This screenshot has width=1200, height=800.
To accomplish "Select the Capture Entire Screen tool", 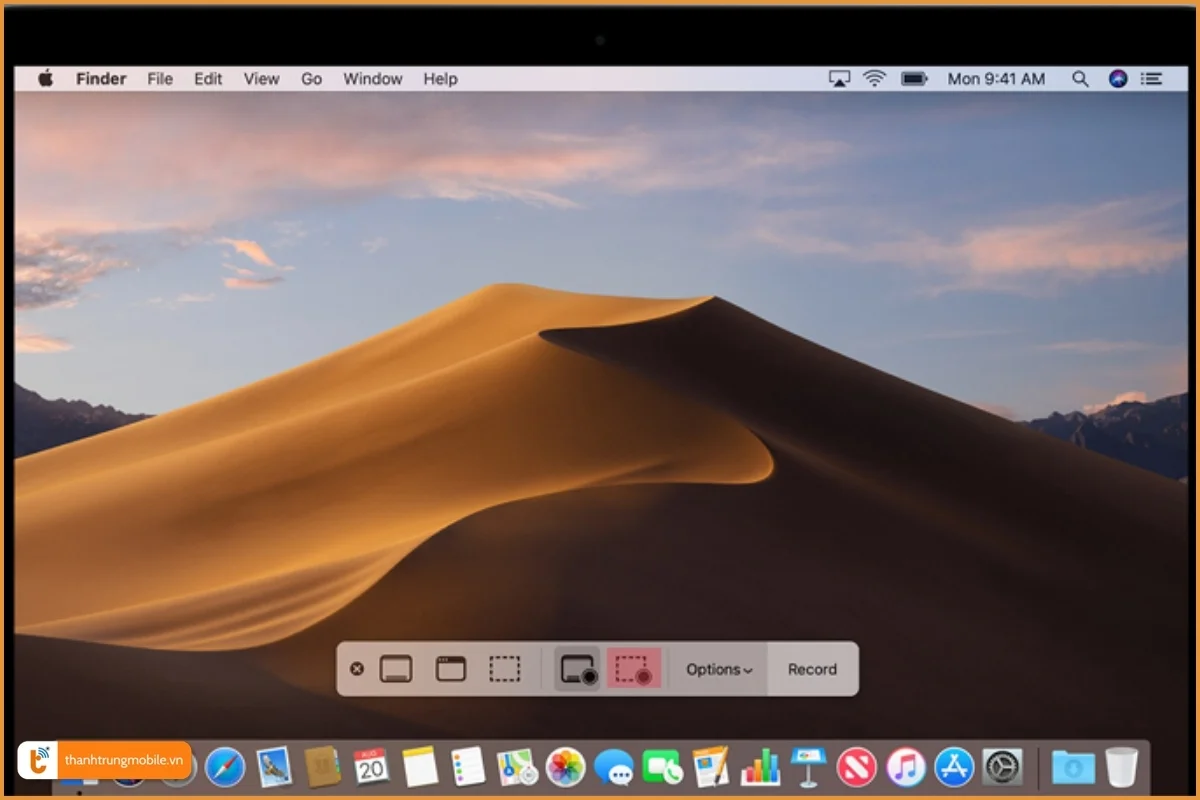I will pyautogui.click(x=396, y=668).
